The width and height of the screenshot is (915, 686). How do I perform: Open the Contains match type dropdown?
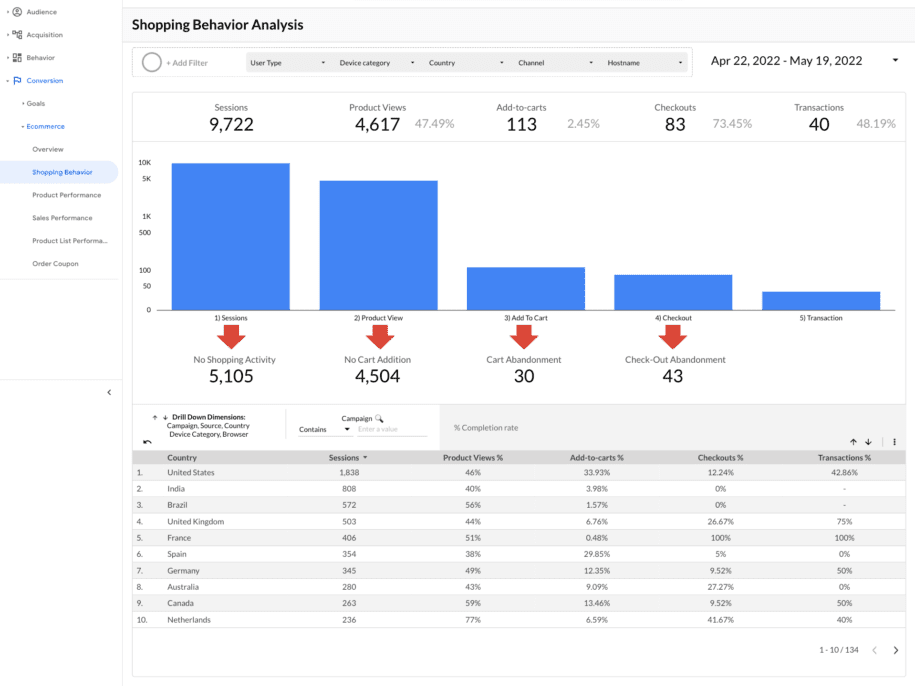point(325,430)
